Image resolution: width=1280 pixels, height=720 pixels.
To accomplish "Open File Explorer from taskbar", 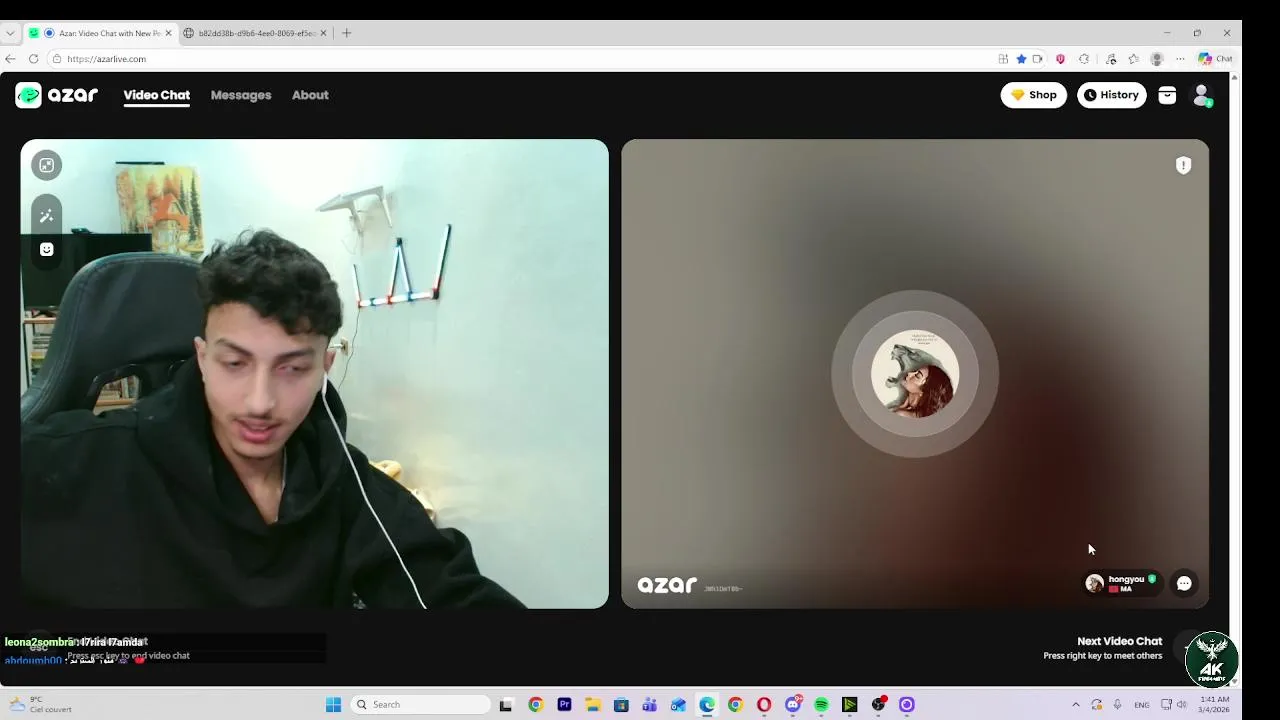I will coord(592,705).
